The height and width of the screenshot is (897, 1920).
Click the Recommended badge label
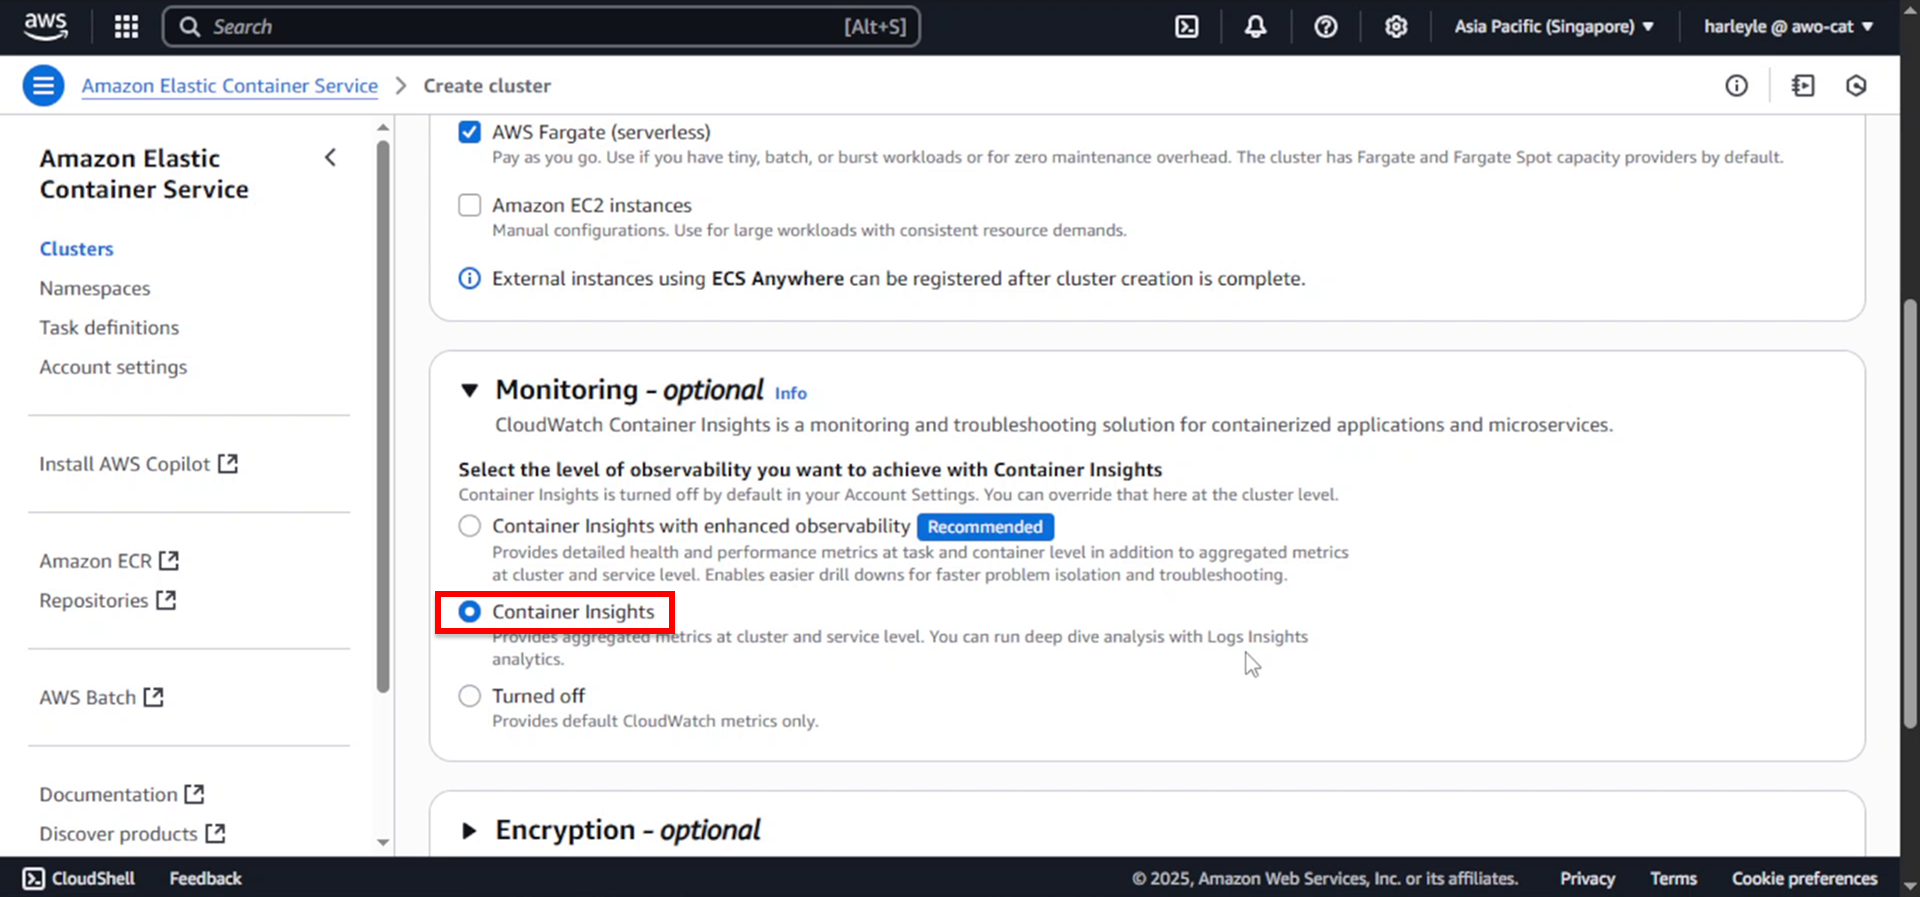pyautogui.click(x=985, y=527)
